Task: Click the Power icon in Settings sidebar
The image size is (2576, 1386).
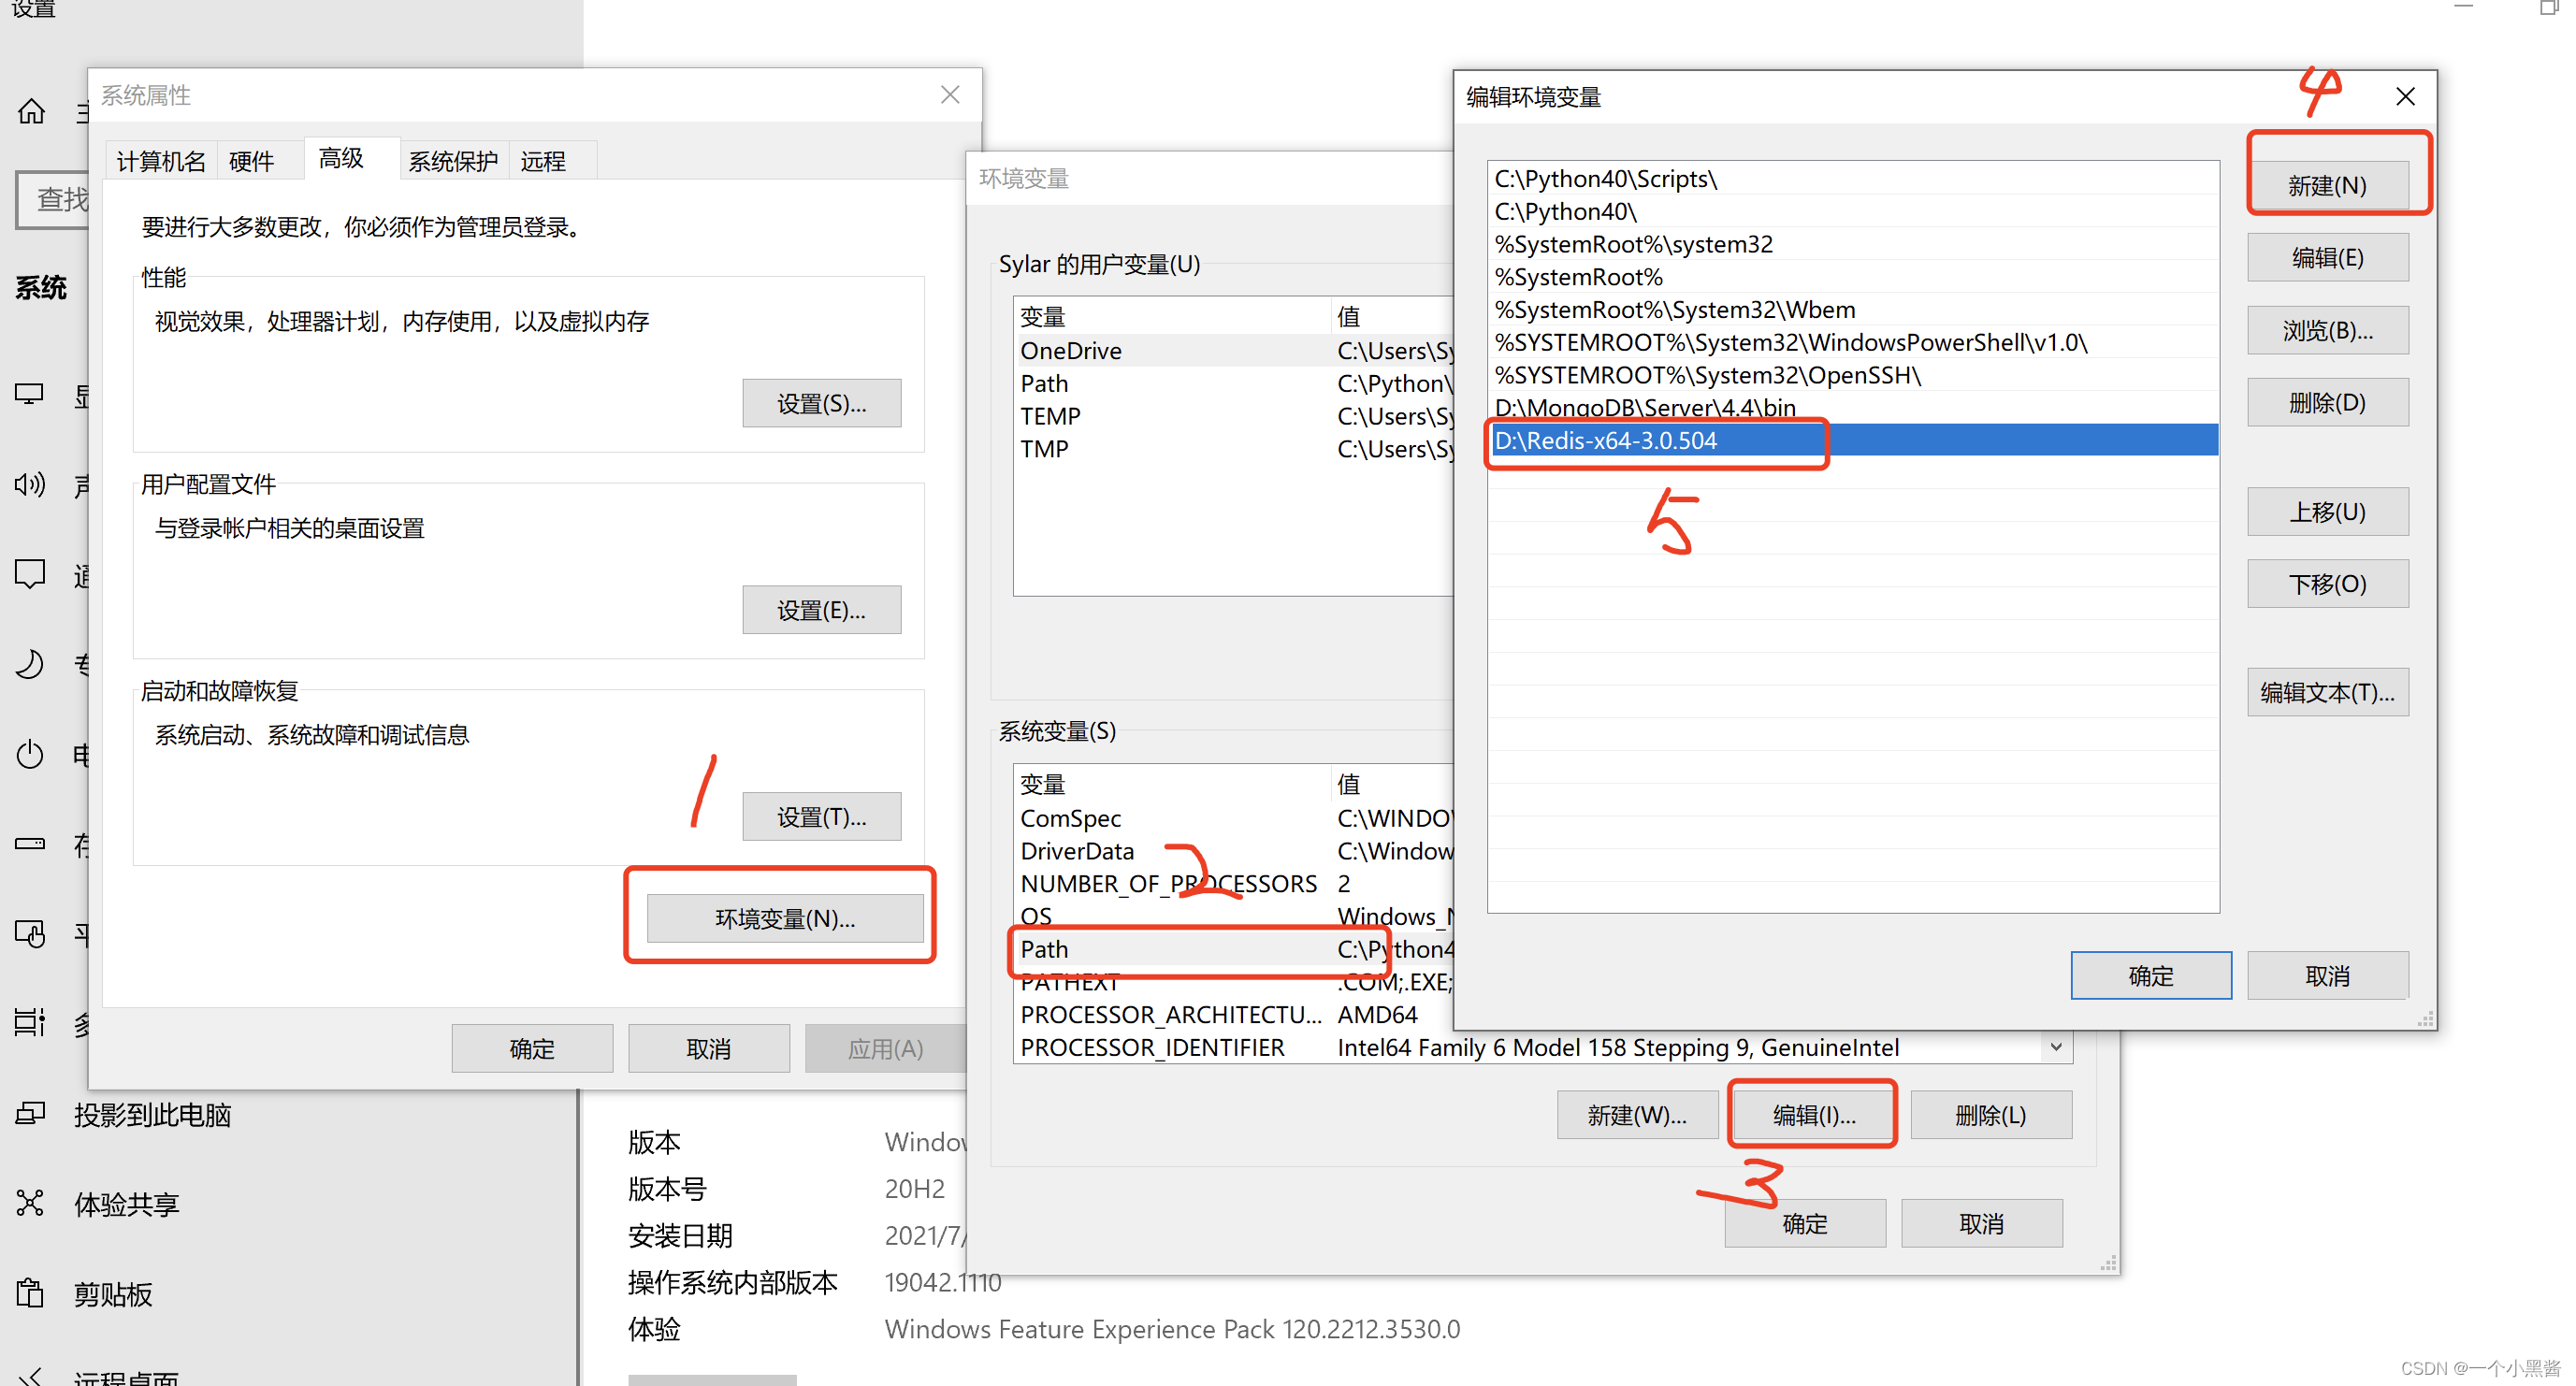Action: click(x=30, y=753)
